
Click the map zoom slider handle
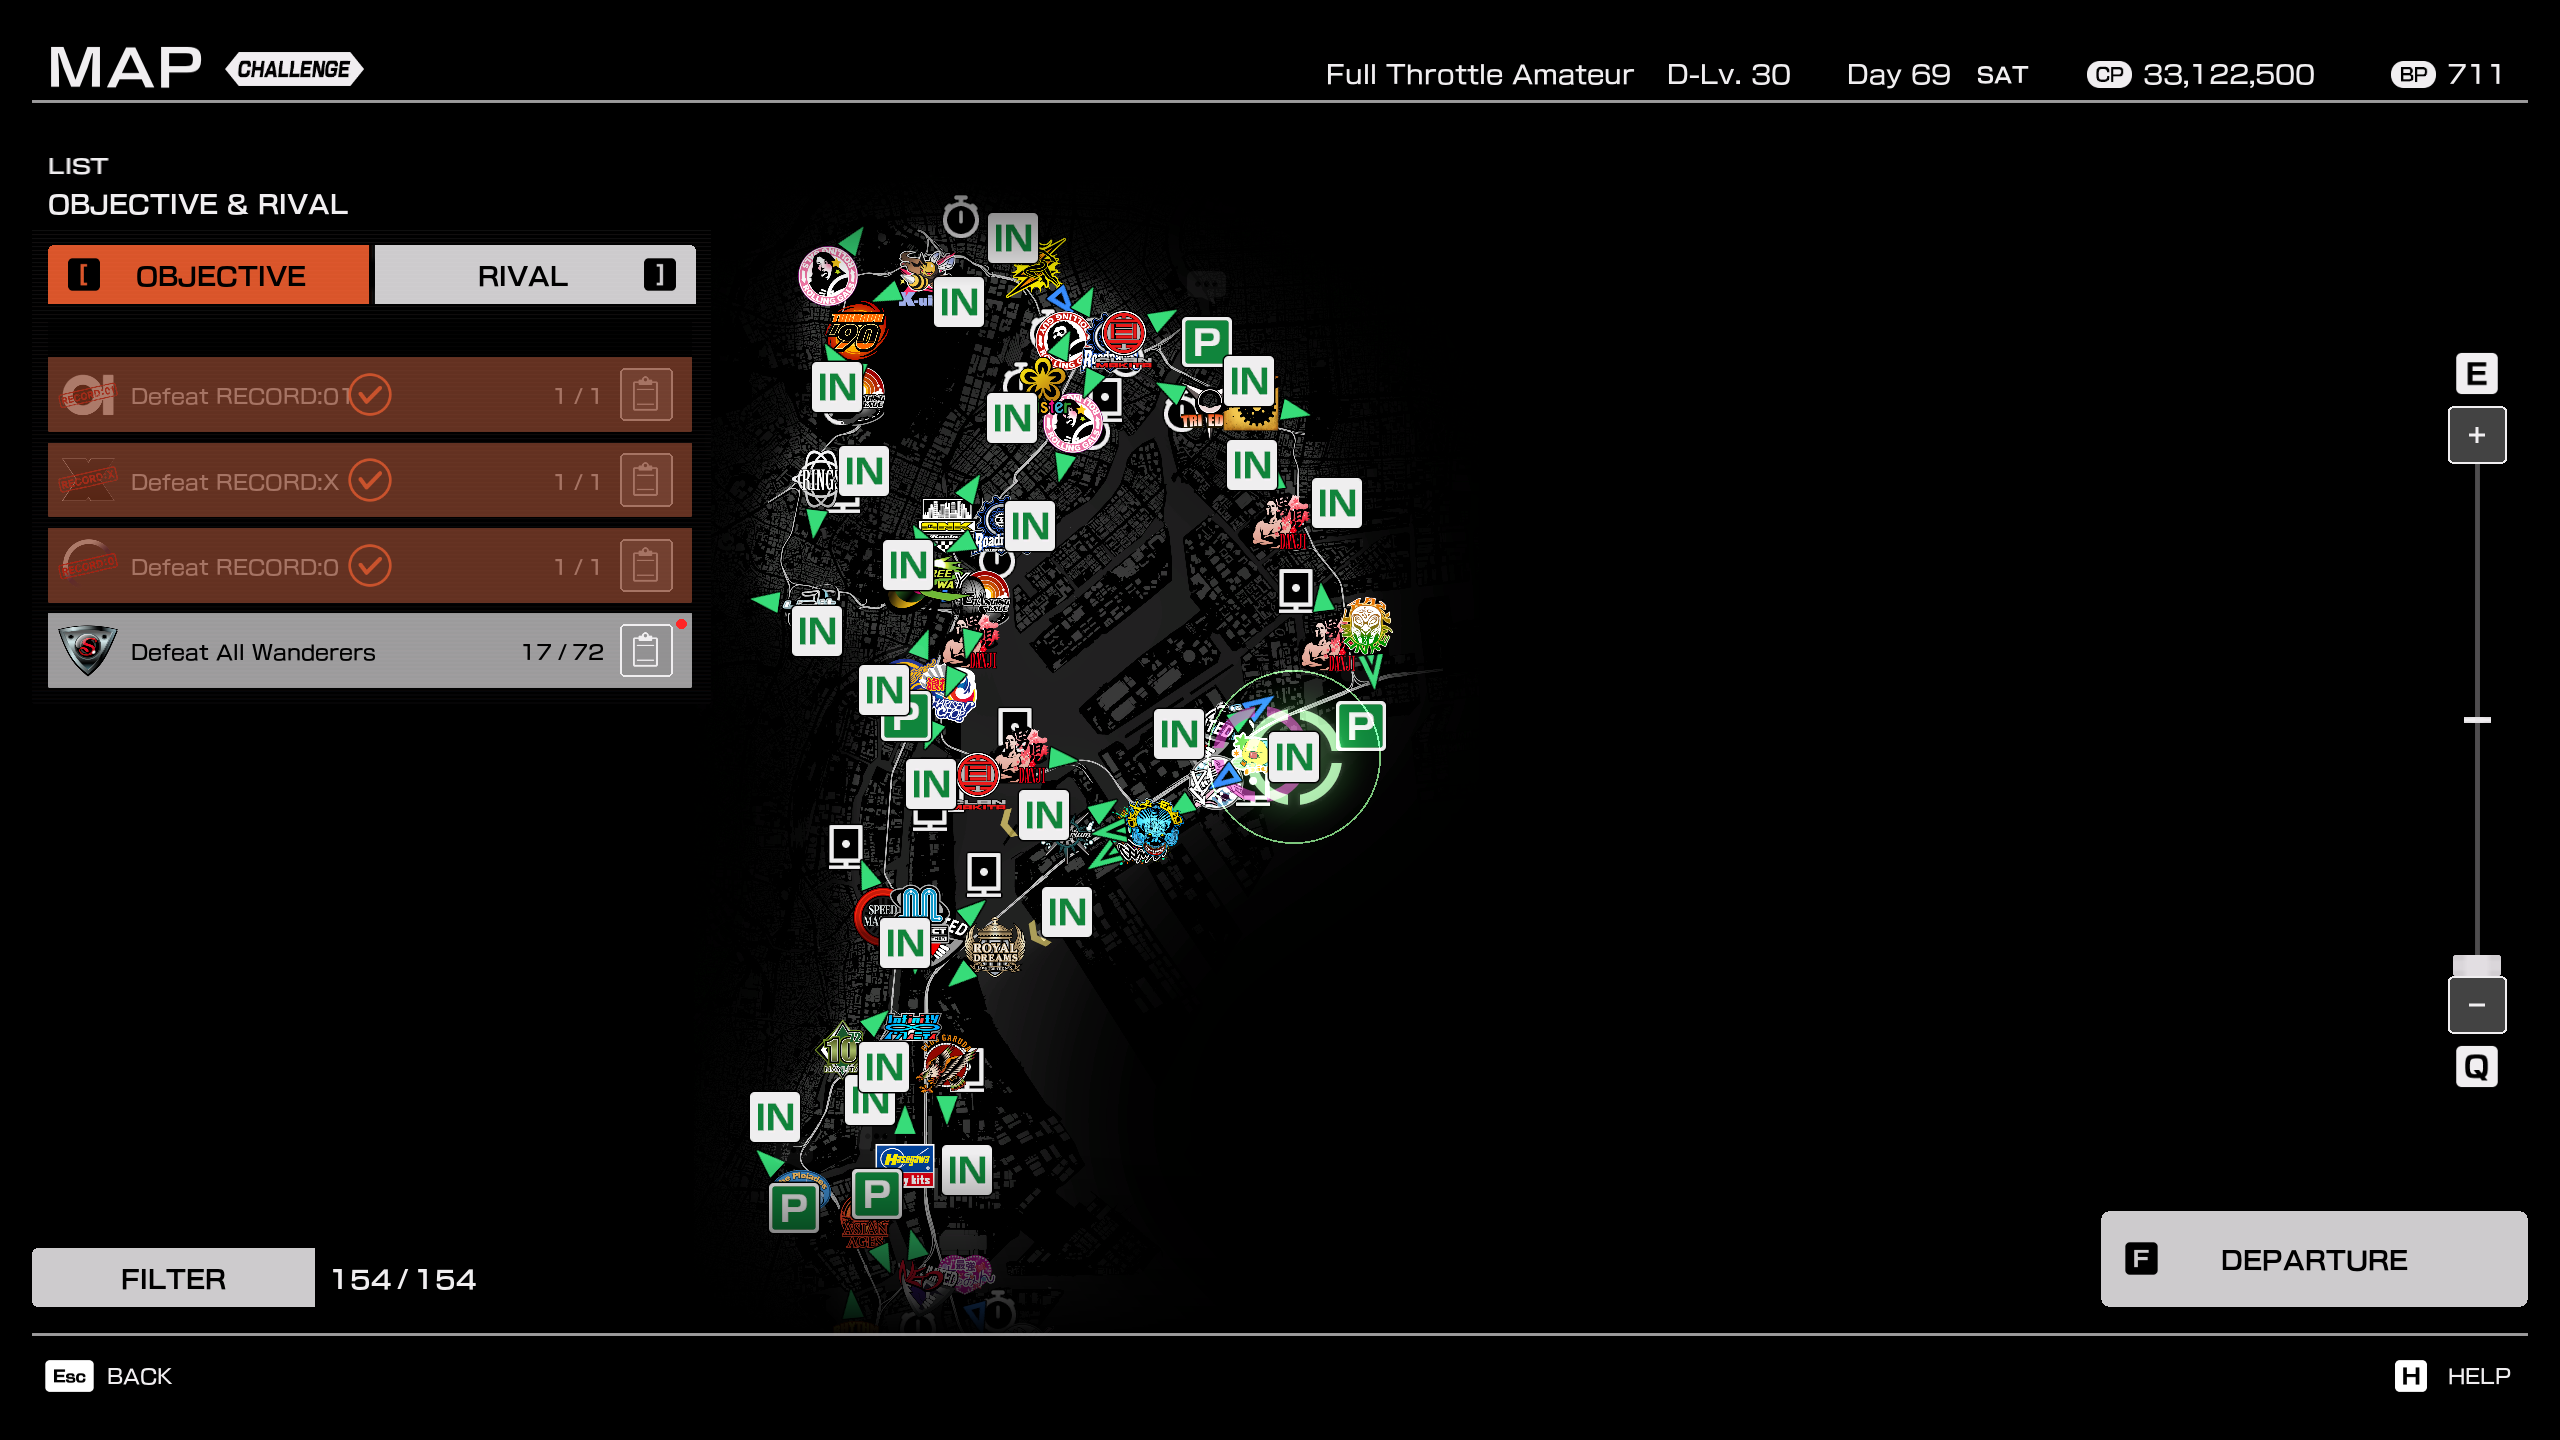click(x=2476, y=965)
